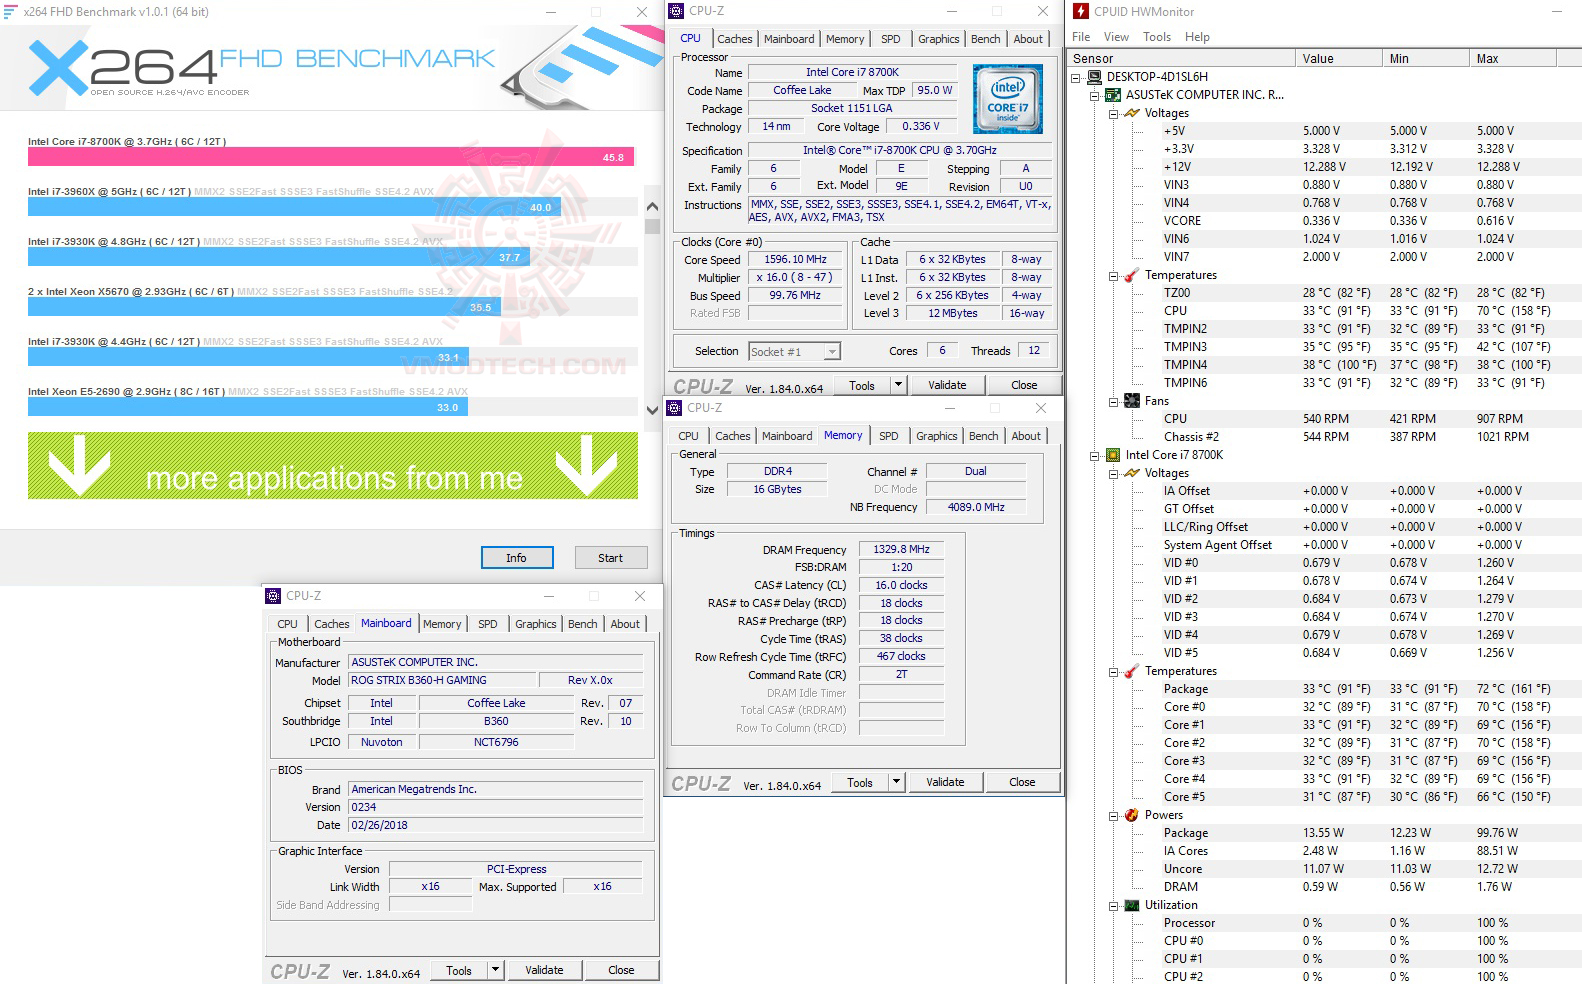Viewport: 1582px width, 984px height.
Task: Switch to Bench tab in top CPU-Z window
Action: pyautogui.click(x=985, y=39)
